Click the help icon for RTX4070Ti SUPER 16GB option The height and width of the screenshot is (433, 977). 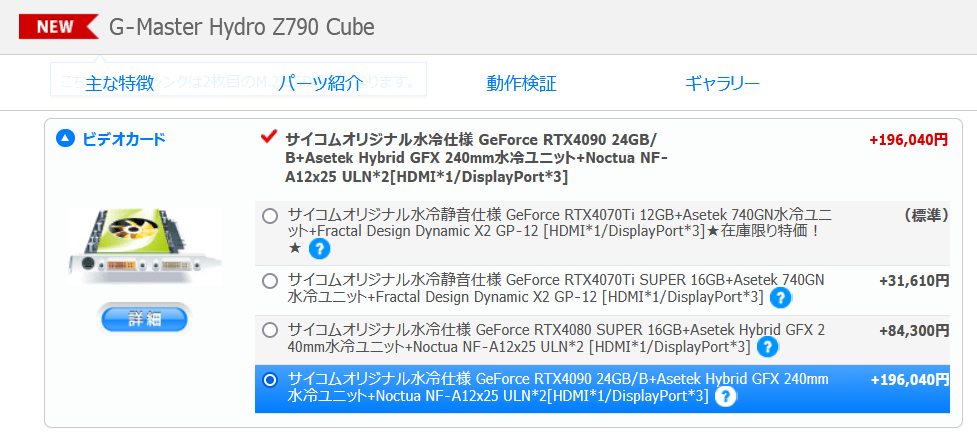[x=780, y=298]
